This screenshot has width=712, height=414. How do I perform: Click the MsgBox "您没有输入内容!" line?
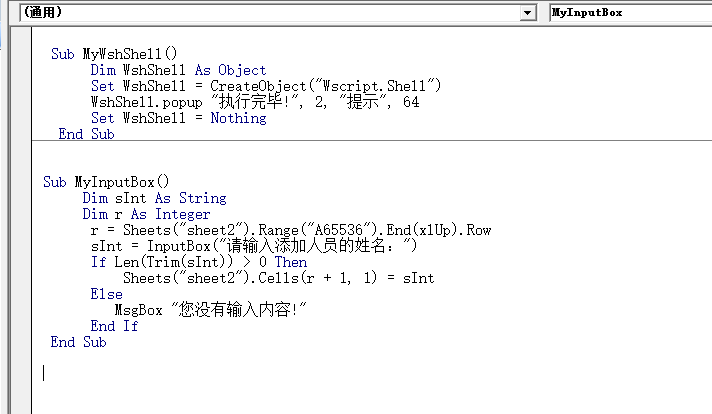(210, 310)
